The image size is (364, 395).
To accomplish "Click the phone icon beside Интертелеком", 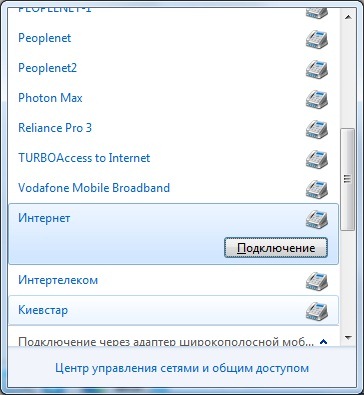I will pyautogui.click(x=317, y=281).
